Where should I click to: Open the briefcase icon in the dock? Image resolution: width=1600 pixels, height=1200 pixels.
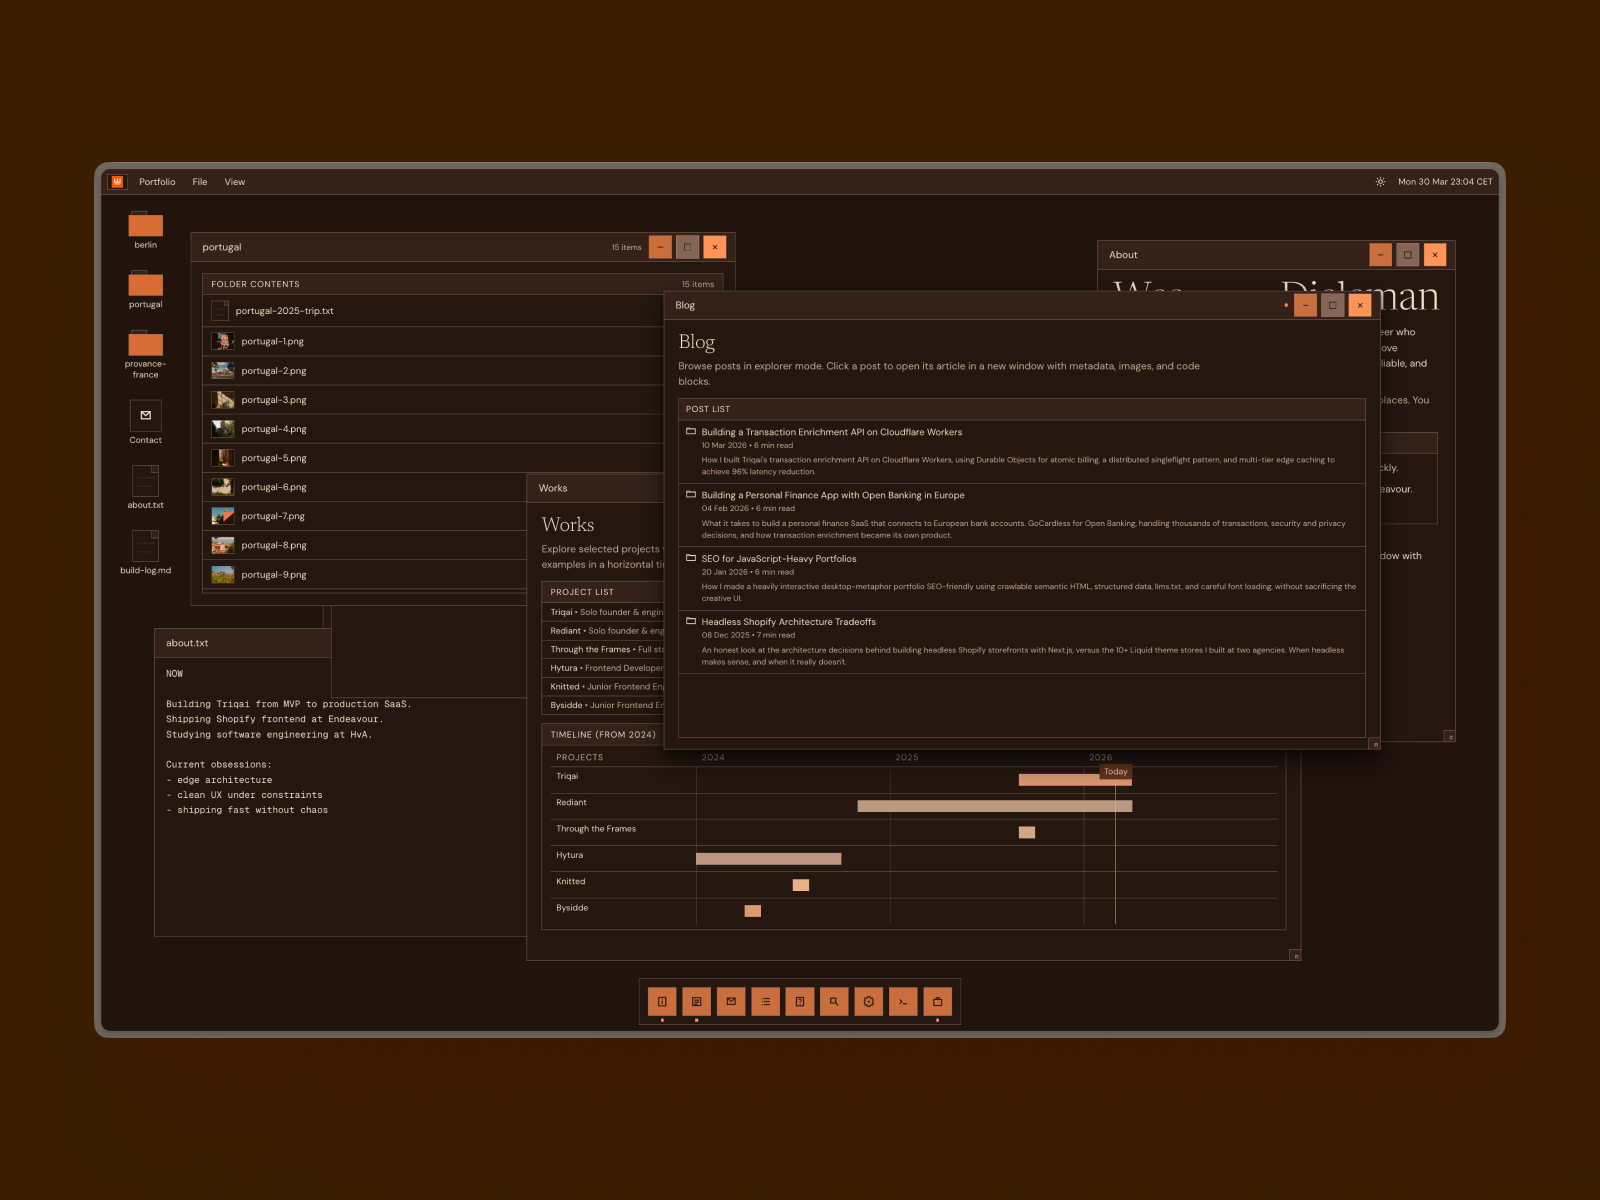click(937, 1001)
